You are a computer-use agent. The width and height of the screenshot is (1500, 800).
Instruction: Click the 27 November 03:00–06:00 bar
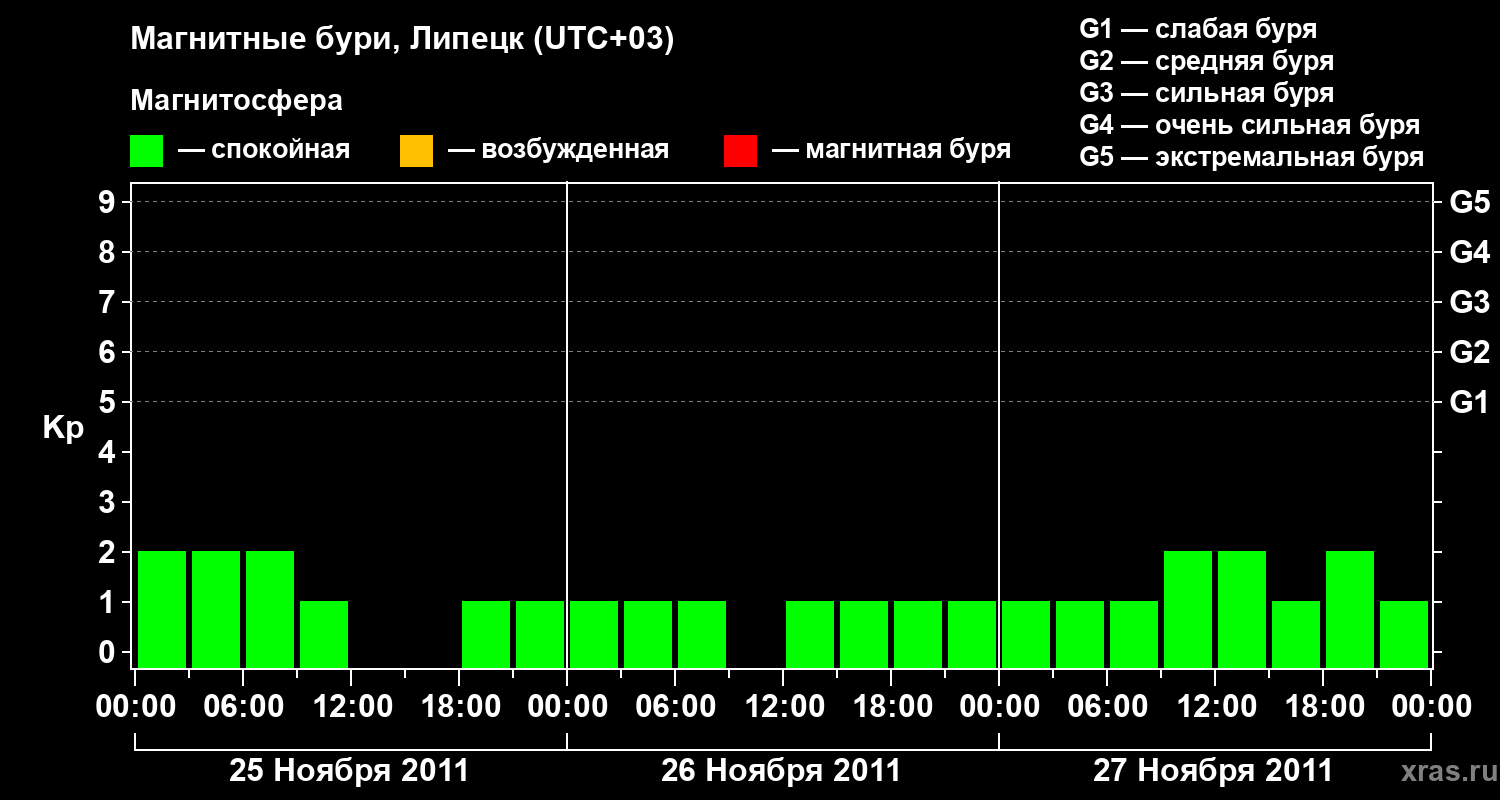point(1080,634)
